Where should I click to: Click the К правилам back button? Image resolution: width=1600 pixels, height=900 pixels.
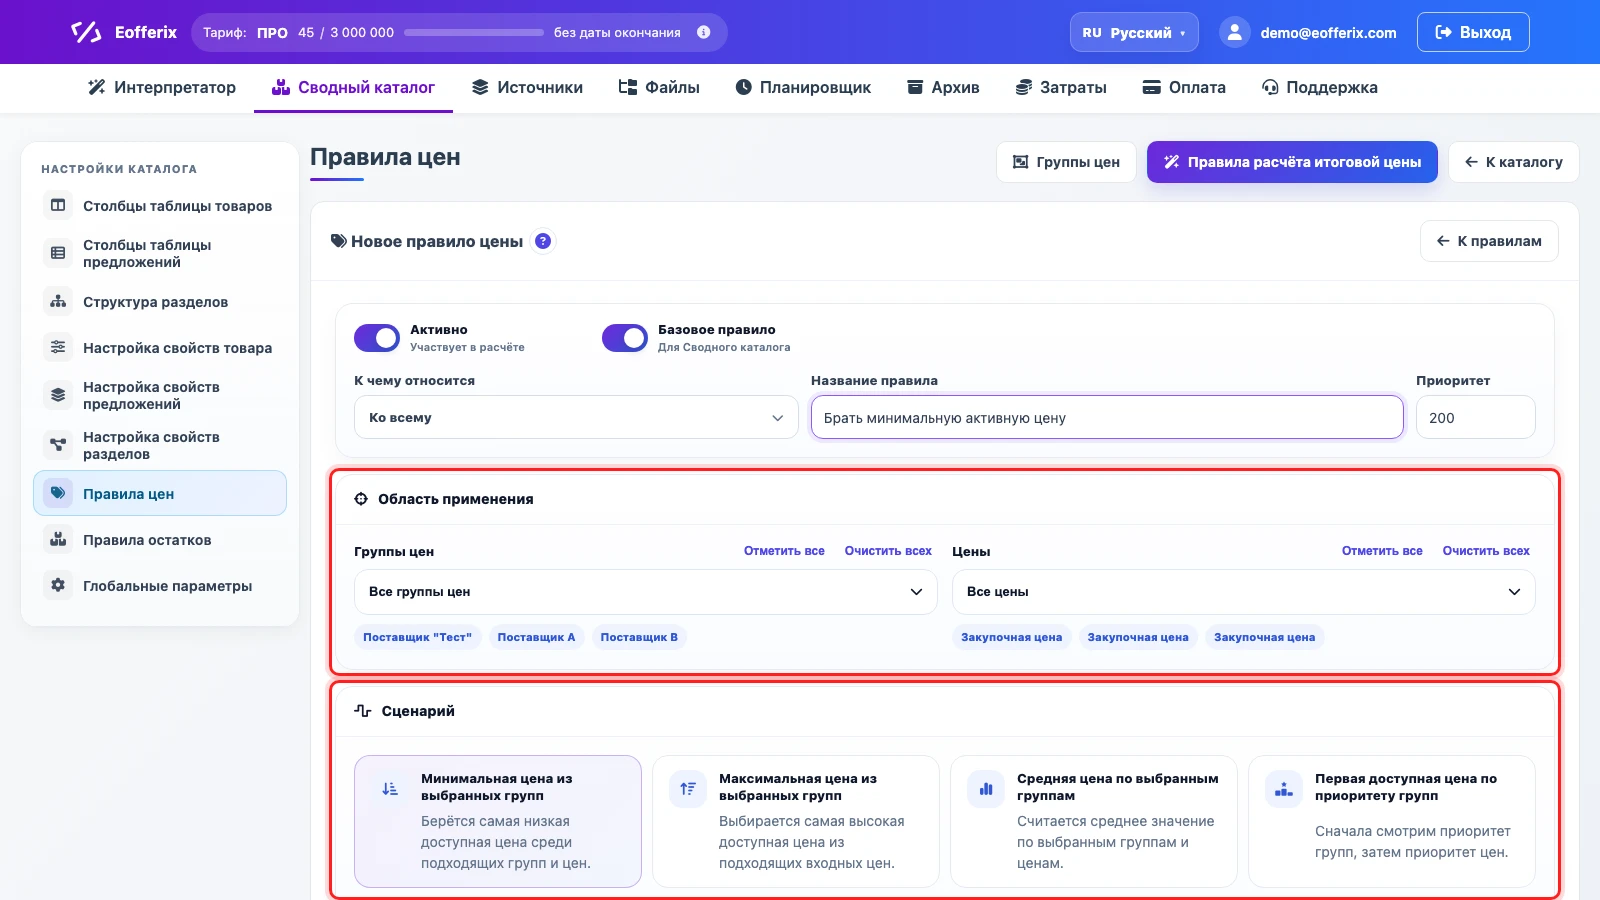(x=1489, y=241)
